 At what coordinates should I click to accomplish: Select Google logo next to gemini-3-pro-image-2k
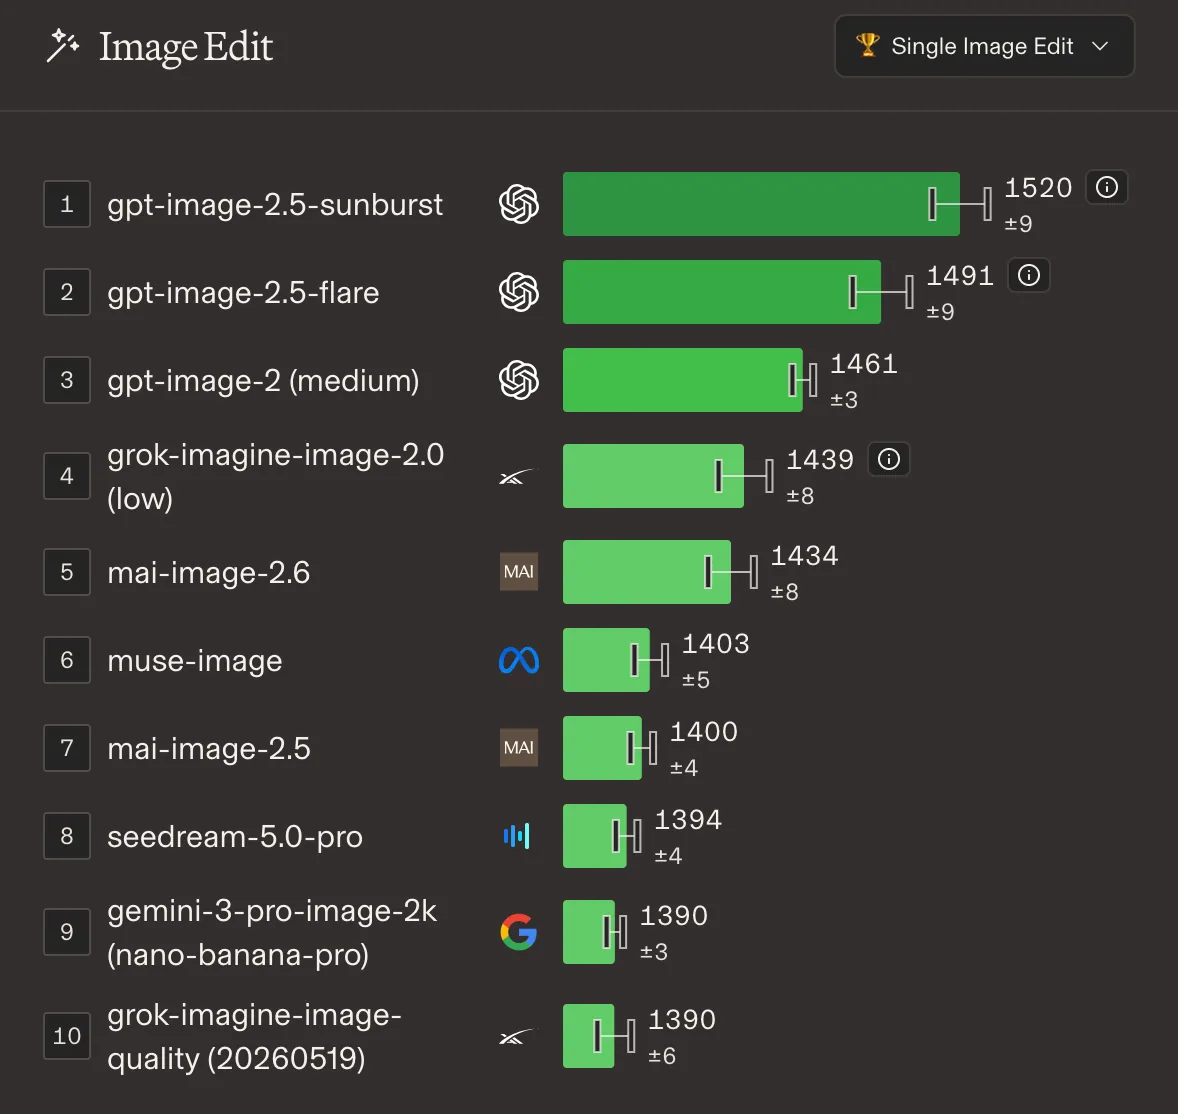click(518, 932)
